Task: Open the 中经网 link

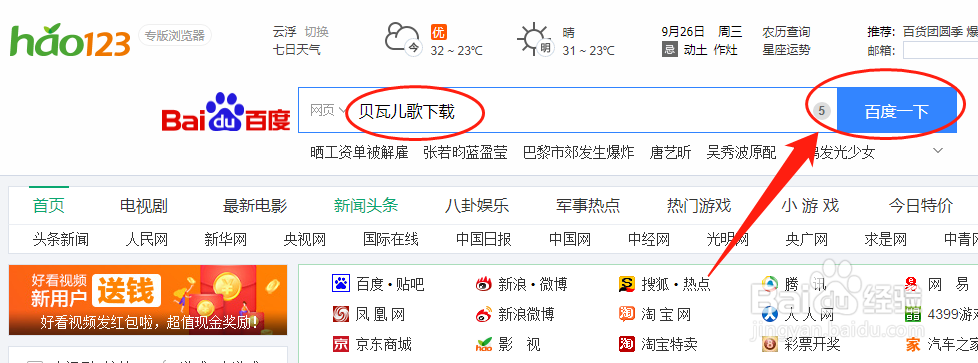Action: point(649,239)
